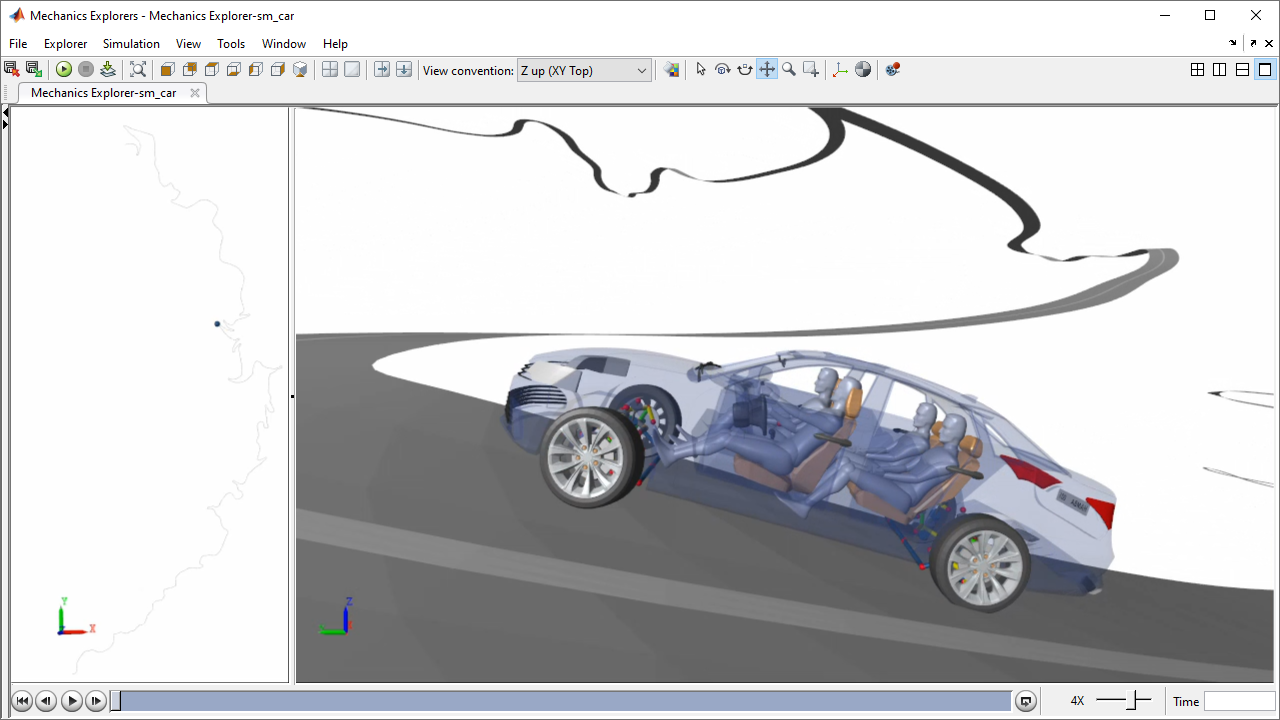1280x720 pixels.
Task: Click the Time input field
Action: (1239, 701)
